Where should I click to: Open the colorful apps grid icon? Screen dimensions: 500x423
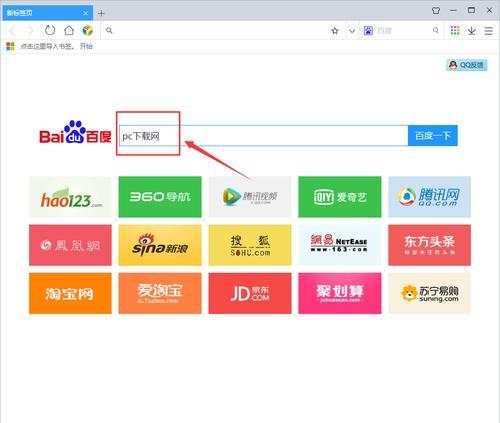455,30
